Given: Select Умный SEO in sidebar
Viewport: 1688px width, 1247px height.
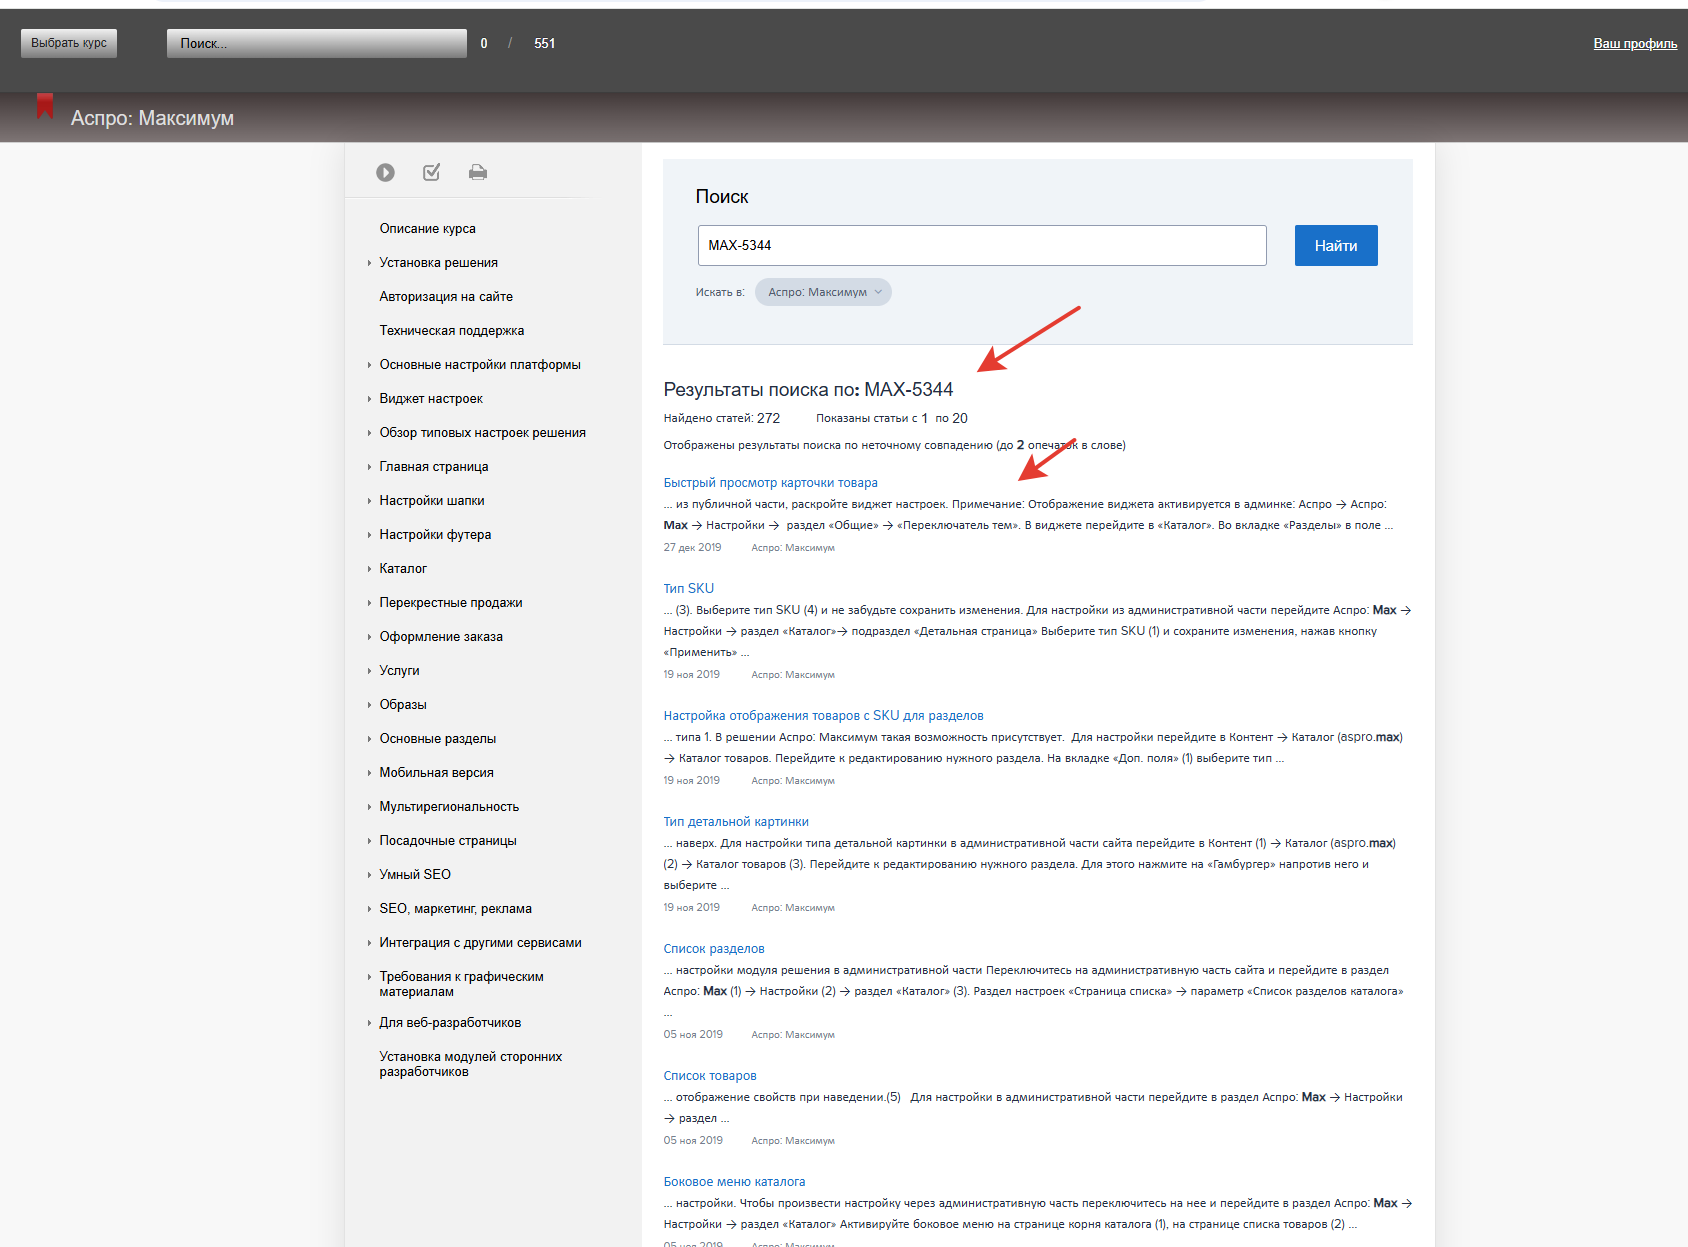Looking at the screenshot, I should point(415,875).
